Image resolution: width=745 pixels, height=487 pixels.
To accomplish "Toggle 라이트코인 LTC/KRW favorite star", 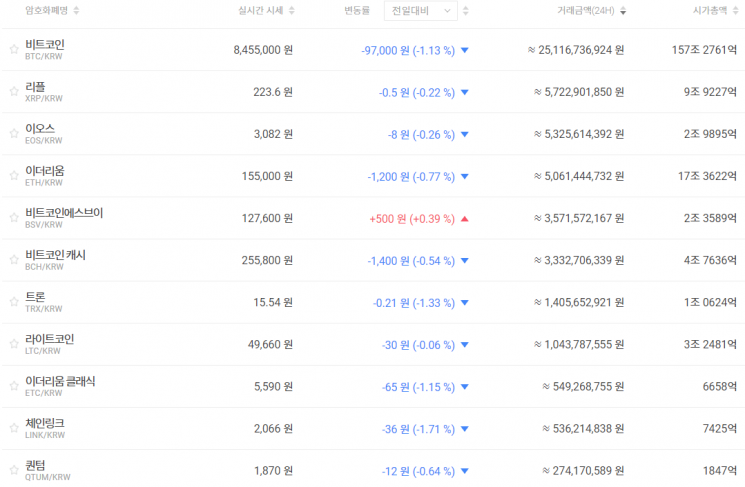I will click(14, 344).
